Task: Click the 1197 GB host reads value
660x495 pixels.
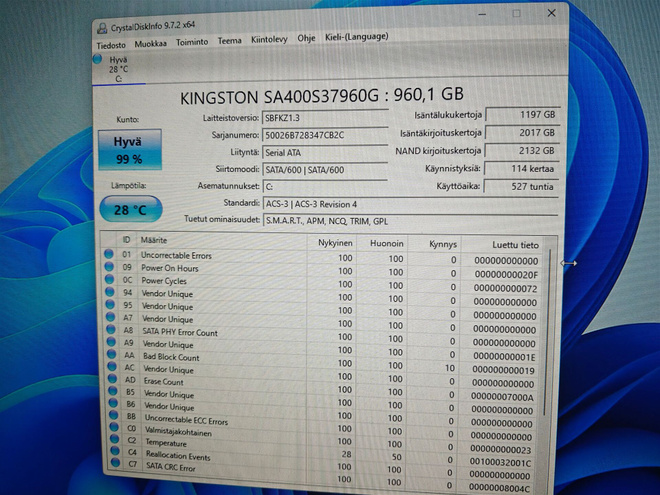Action: click(x=522, y=114)
